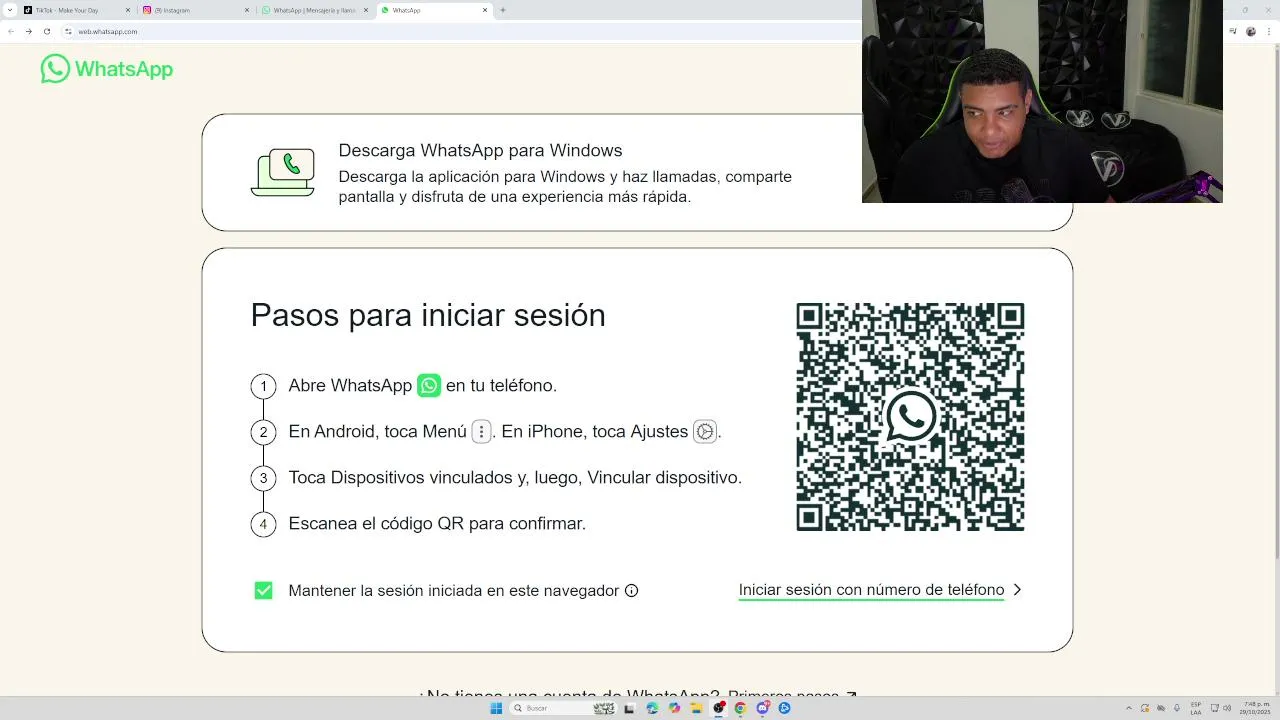Close the WhatsApp | Mensajería tab
Viewport: 1280px width, 720px height.
366,10
